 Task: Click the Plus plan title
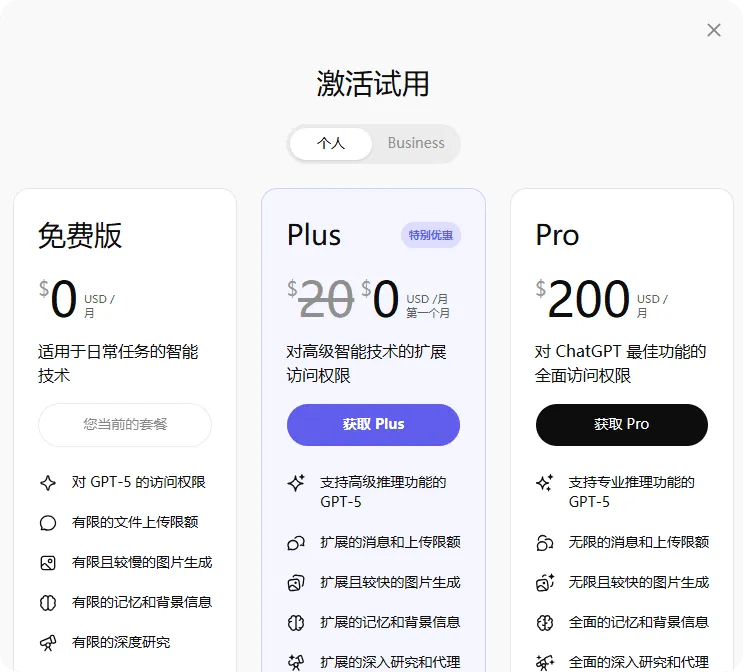[314, 235]
